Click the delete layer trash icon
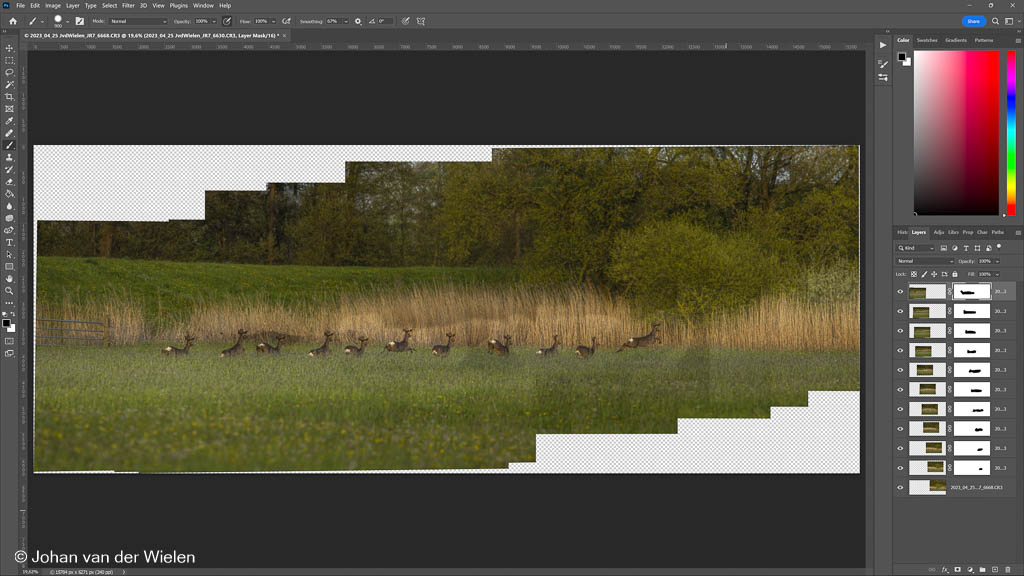The height and width of the screenshot is (576, 1024). click(x=1008, y=569)
